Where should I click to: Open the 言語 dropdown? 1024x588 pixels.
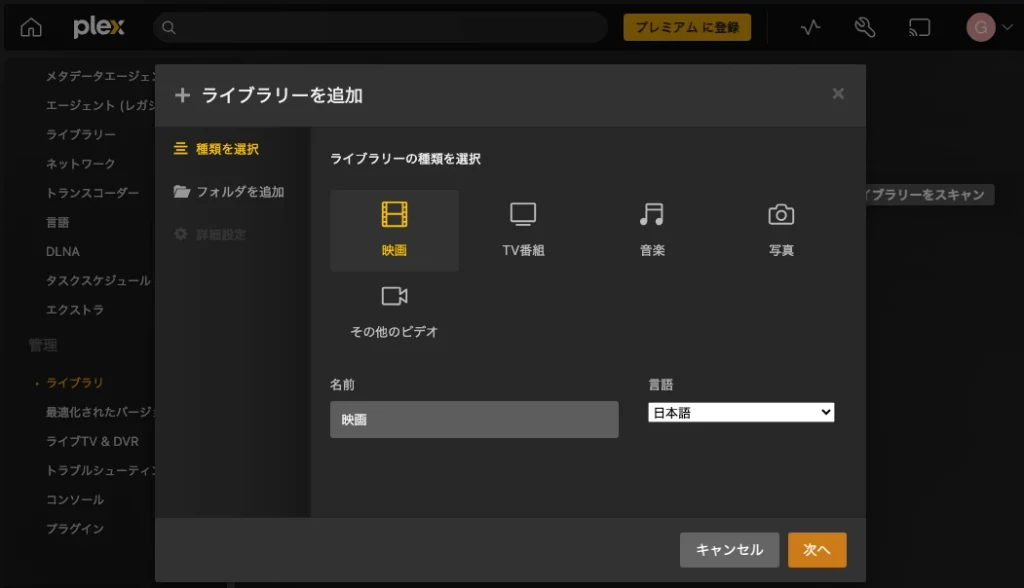[741, 412]
